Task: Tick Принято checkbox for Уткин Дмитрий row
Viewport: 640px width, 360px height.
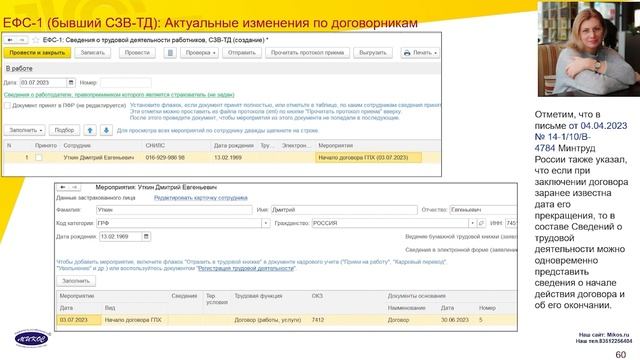Action: [39, 157]
